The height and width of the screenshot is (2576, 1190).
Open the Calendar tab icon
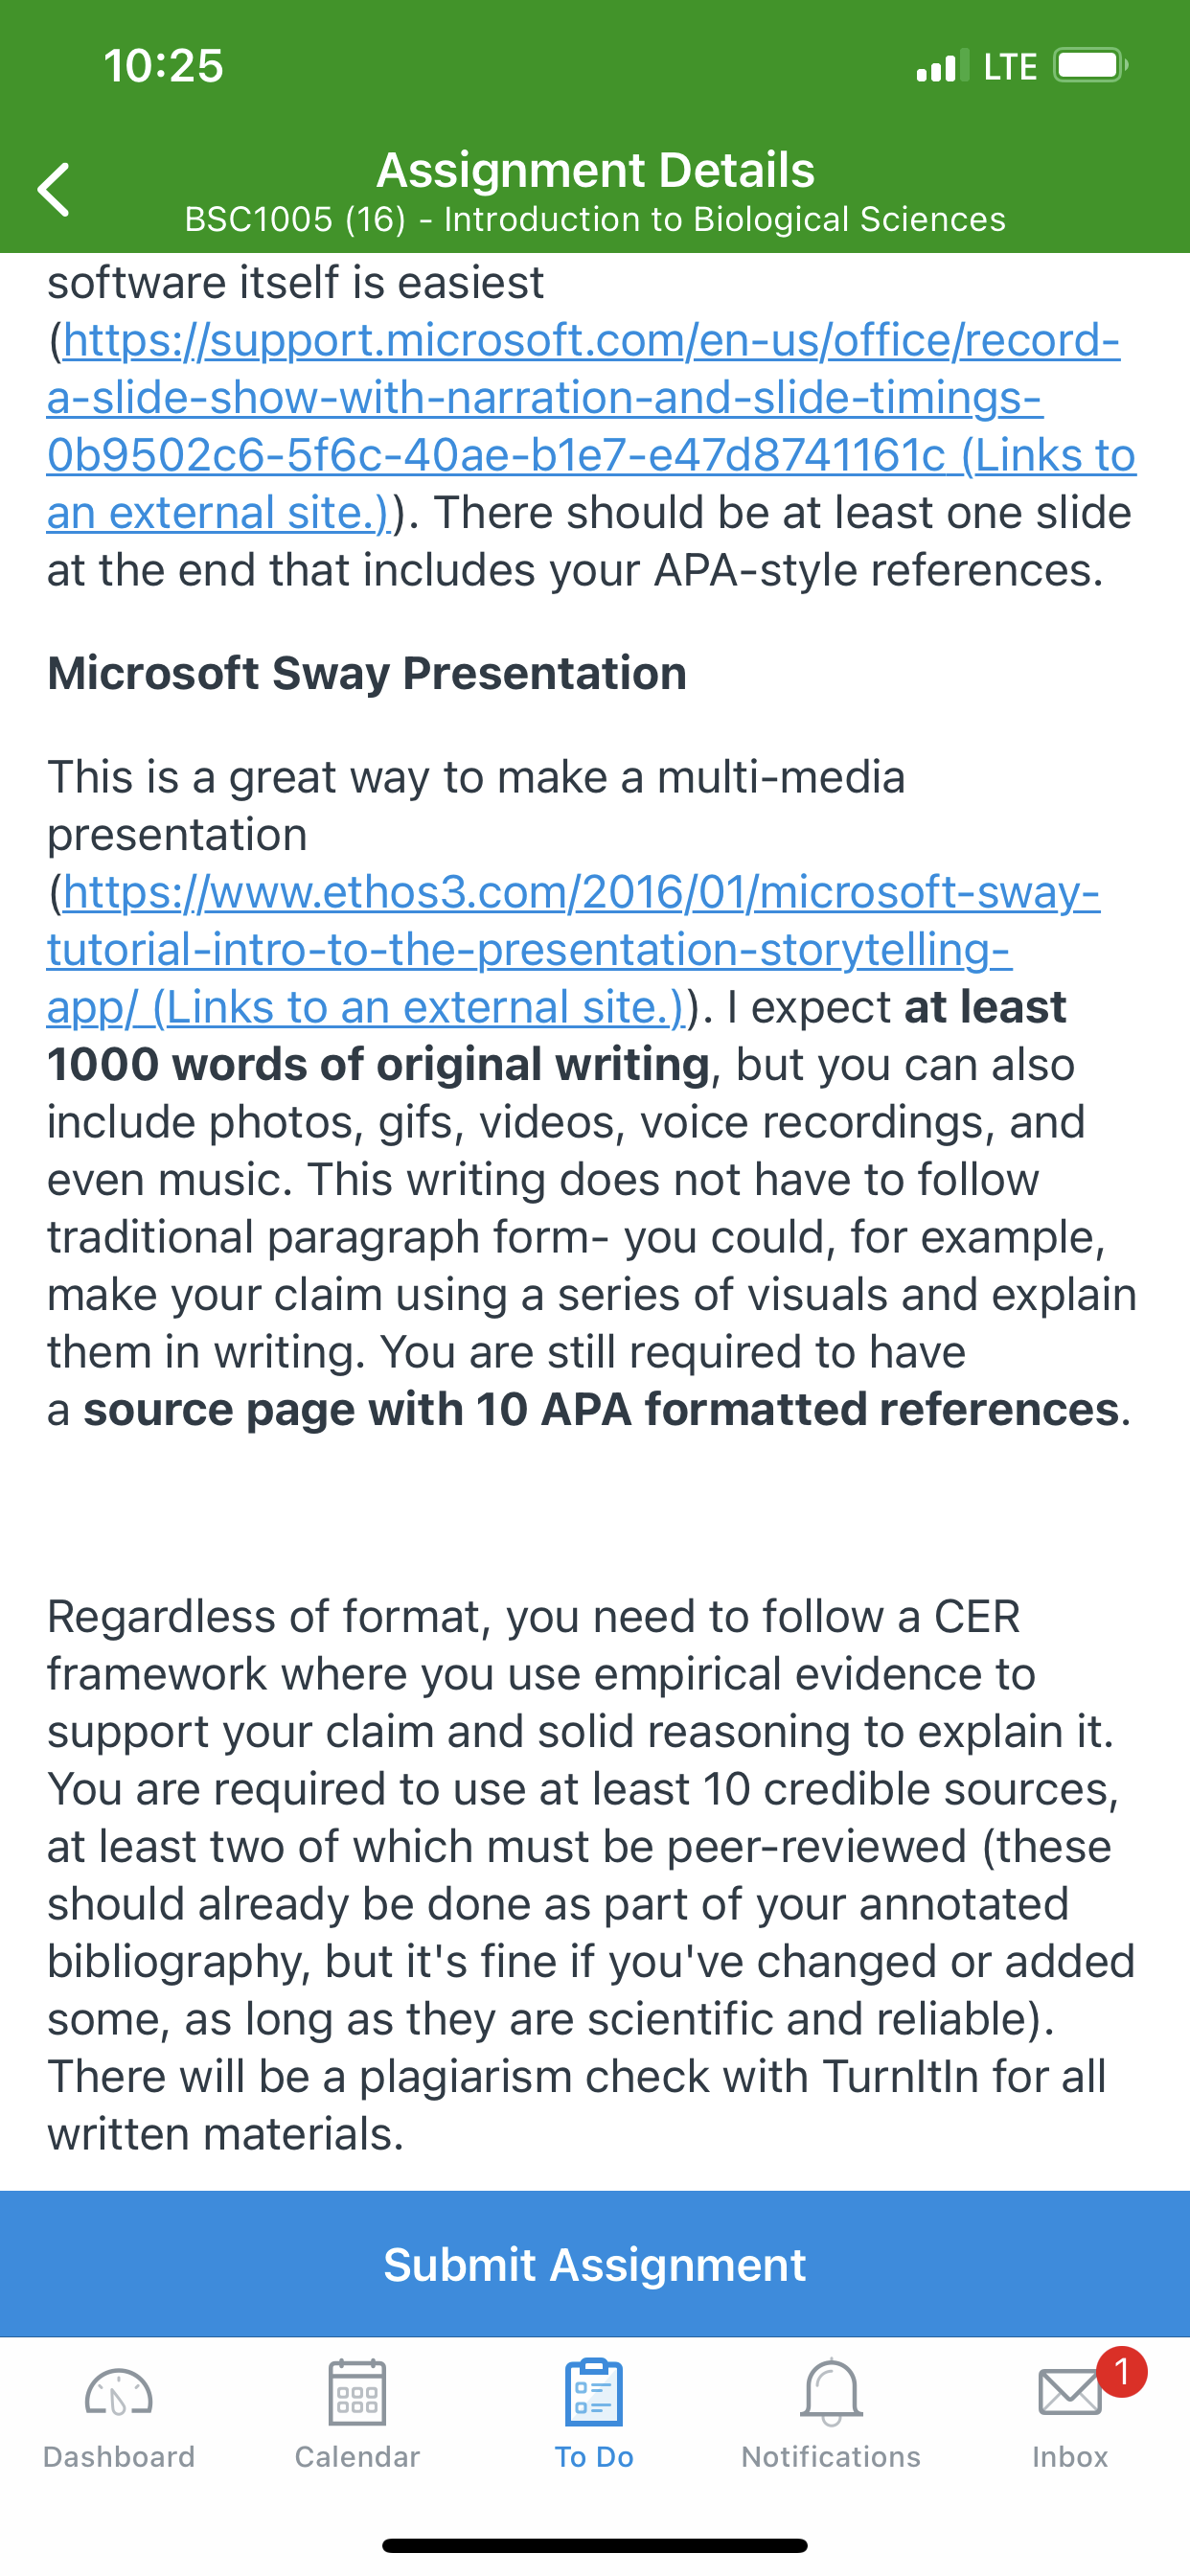357,2392
